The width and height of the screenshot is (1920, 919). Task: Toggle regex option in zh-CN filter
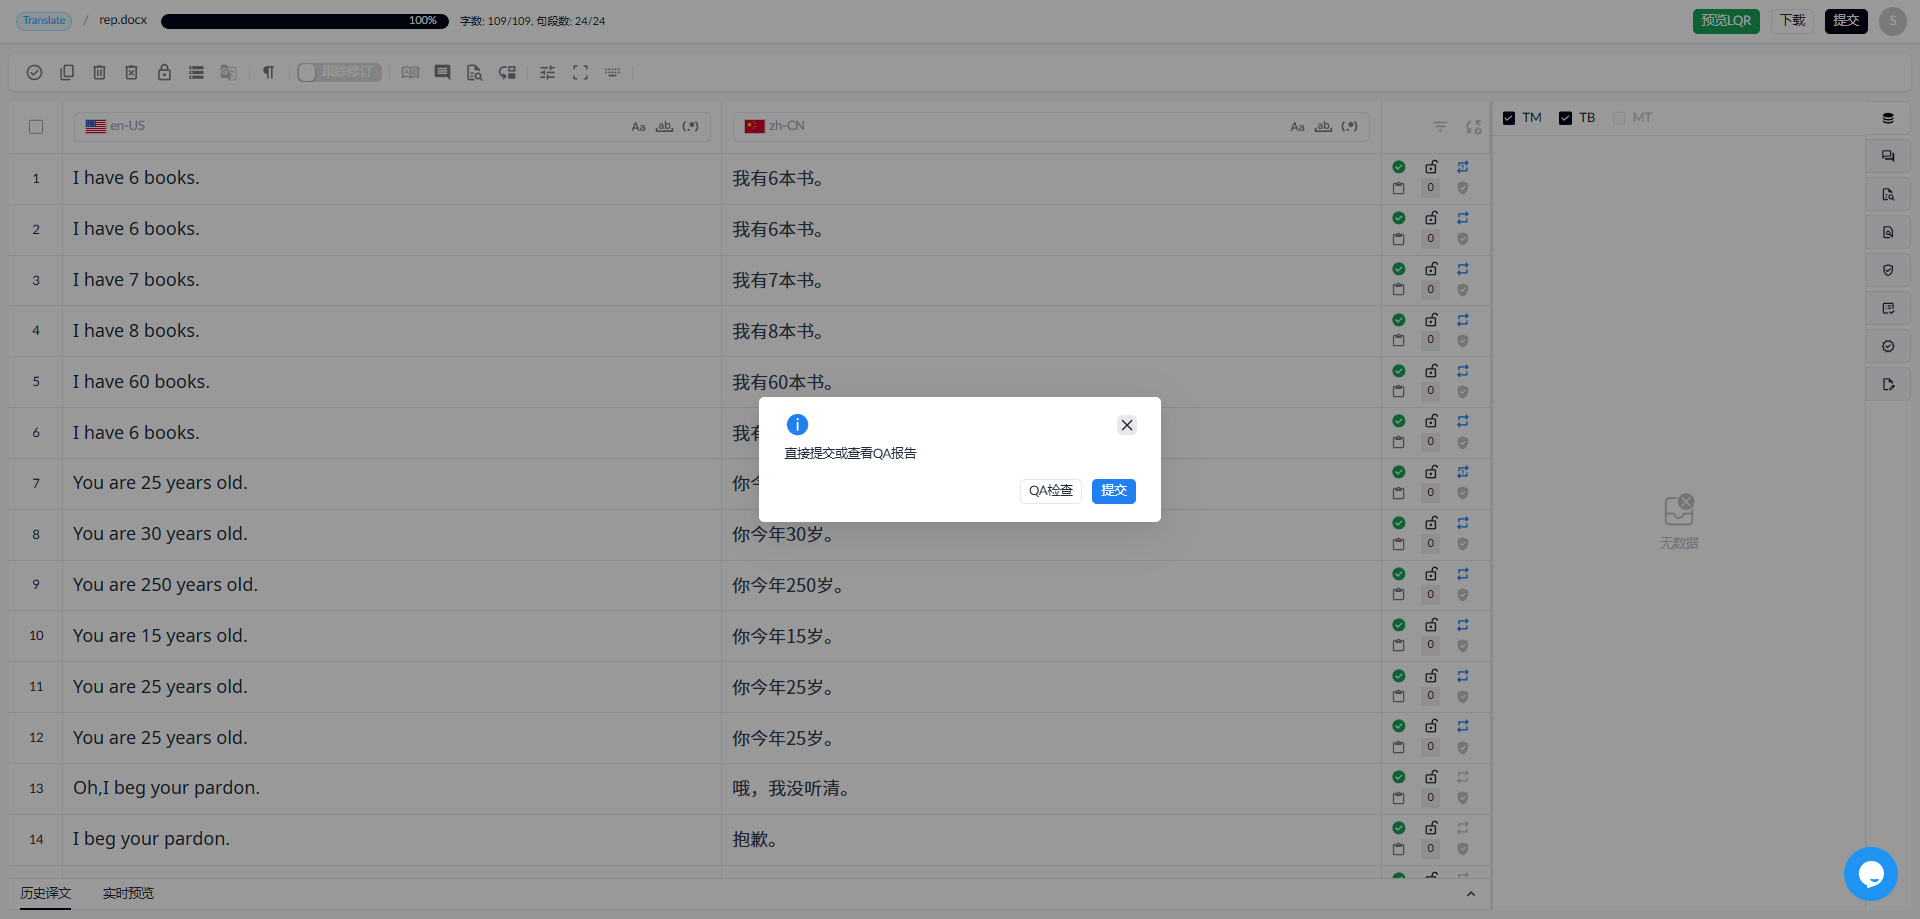1349,127
